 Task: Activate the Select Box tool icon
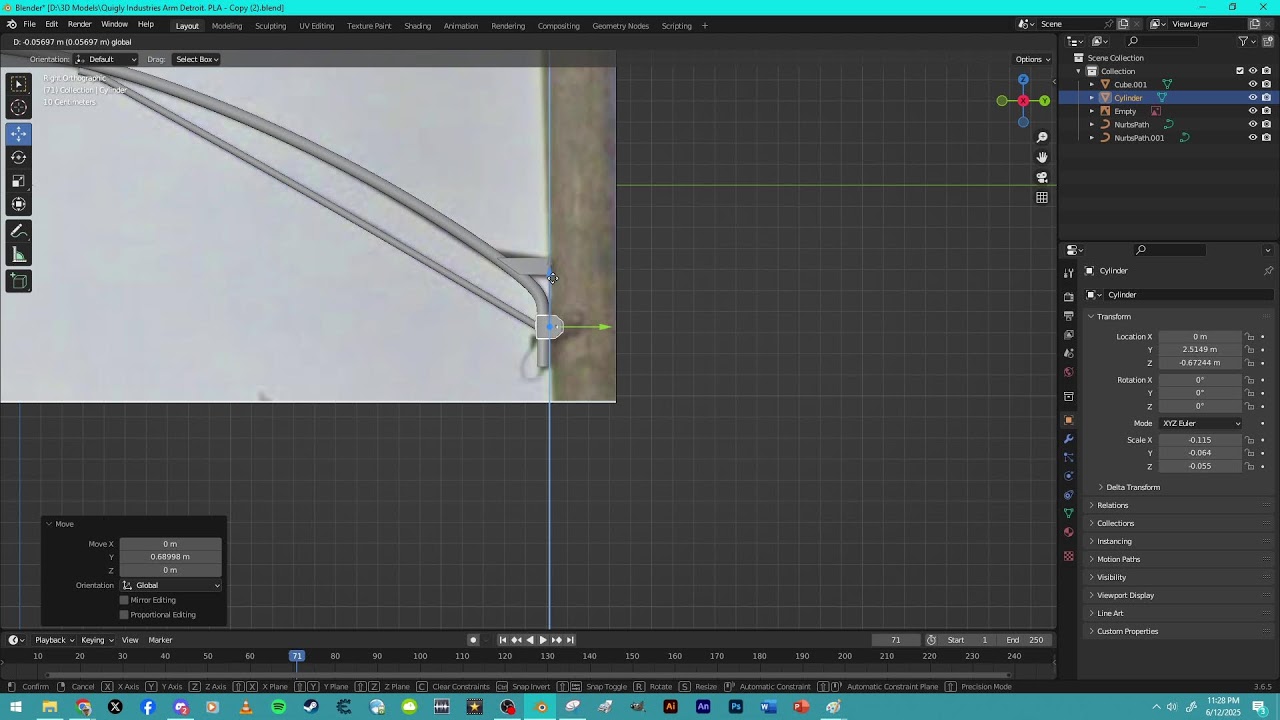(x=19, y=84)
